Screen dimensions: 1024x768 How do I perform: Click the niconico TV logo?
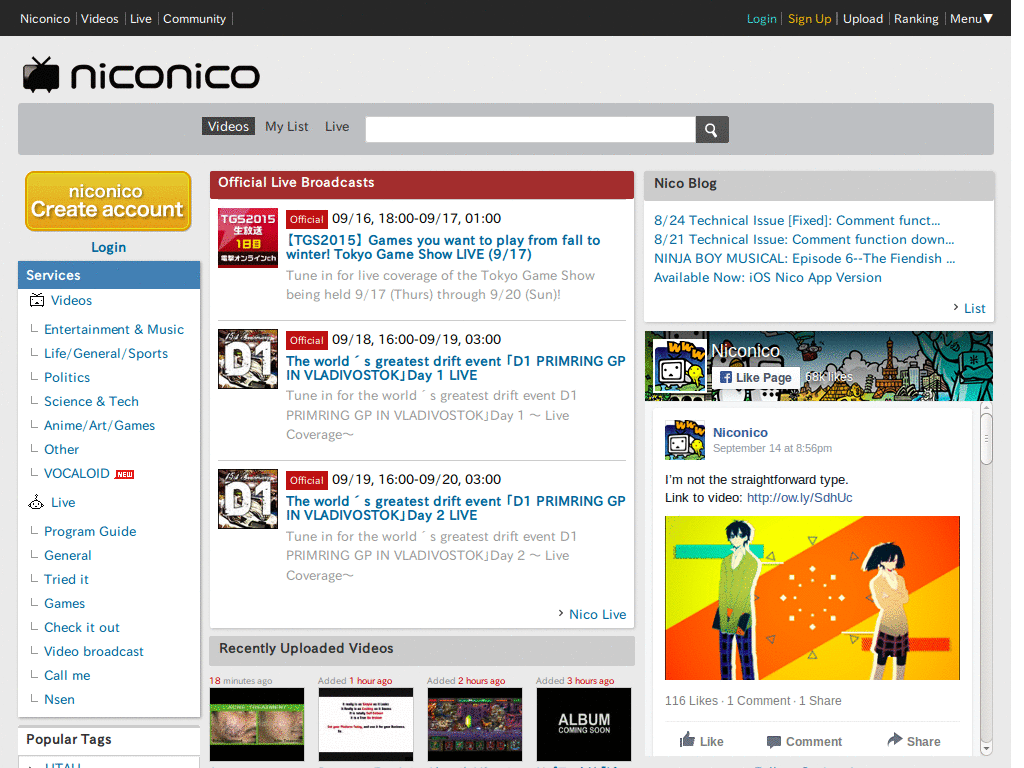(141, 74)
